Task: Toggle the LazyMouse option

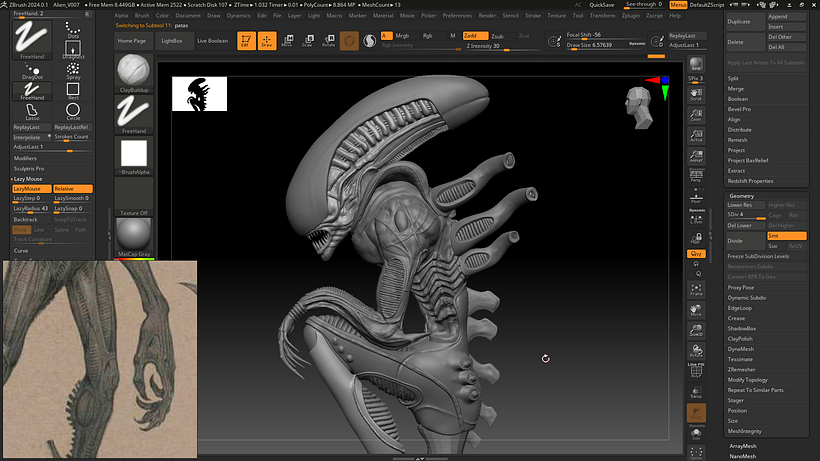Action: coord(32,189)
